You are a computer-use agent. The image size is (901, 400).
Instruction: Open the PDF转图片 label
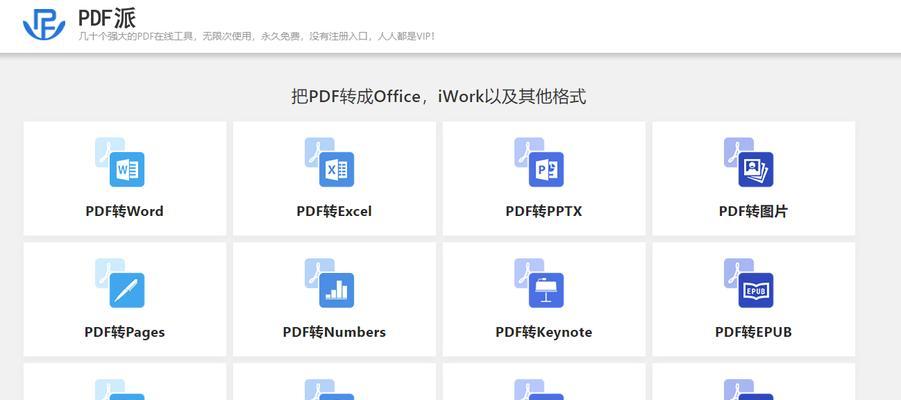click(753, 211)
